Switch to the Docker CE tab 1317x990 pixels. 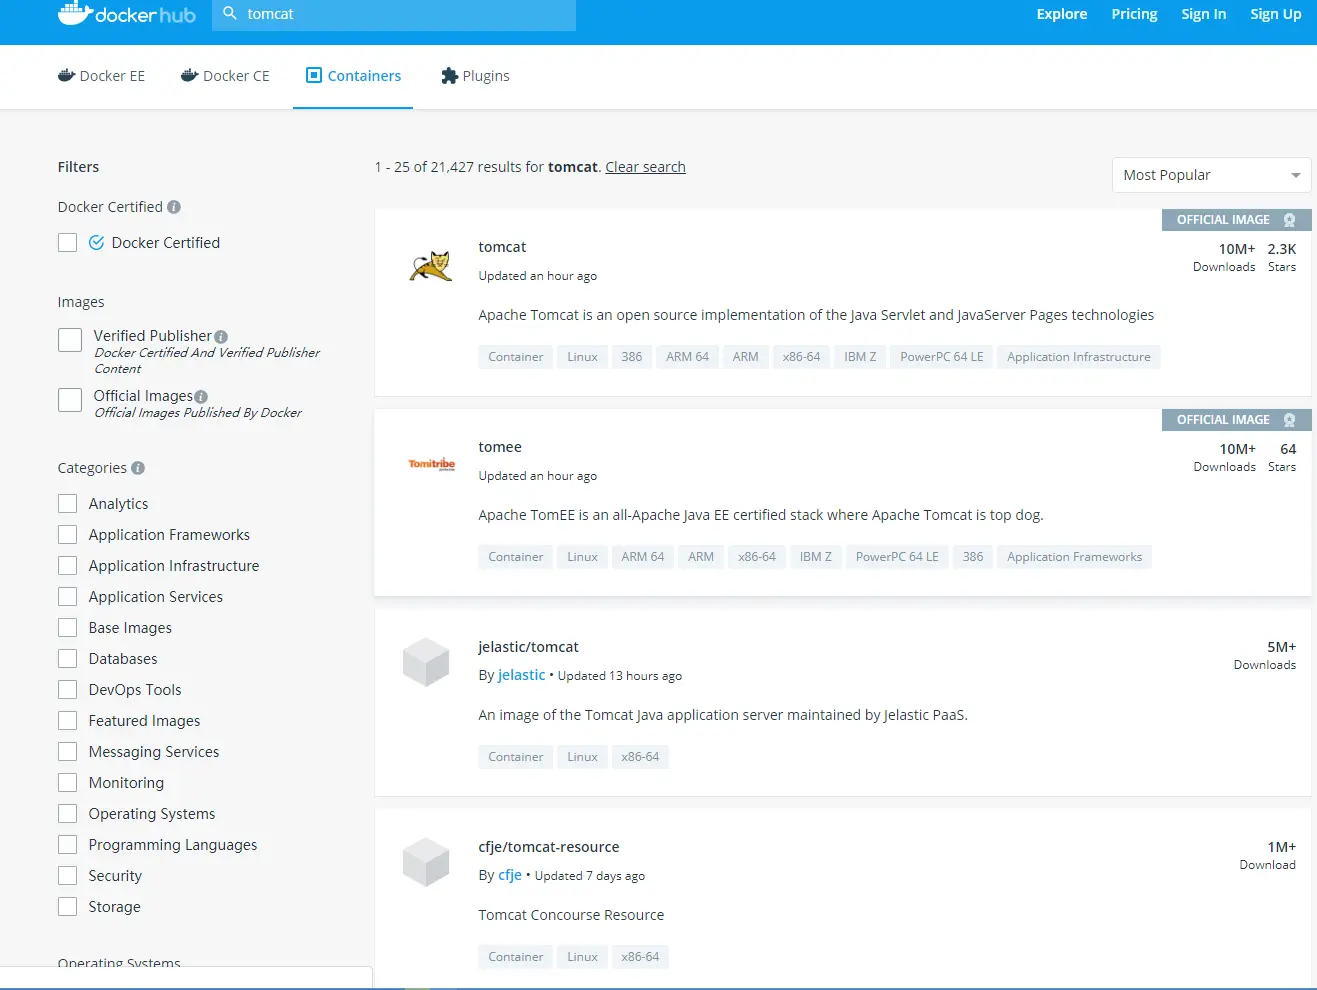[x=225, y=76]
